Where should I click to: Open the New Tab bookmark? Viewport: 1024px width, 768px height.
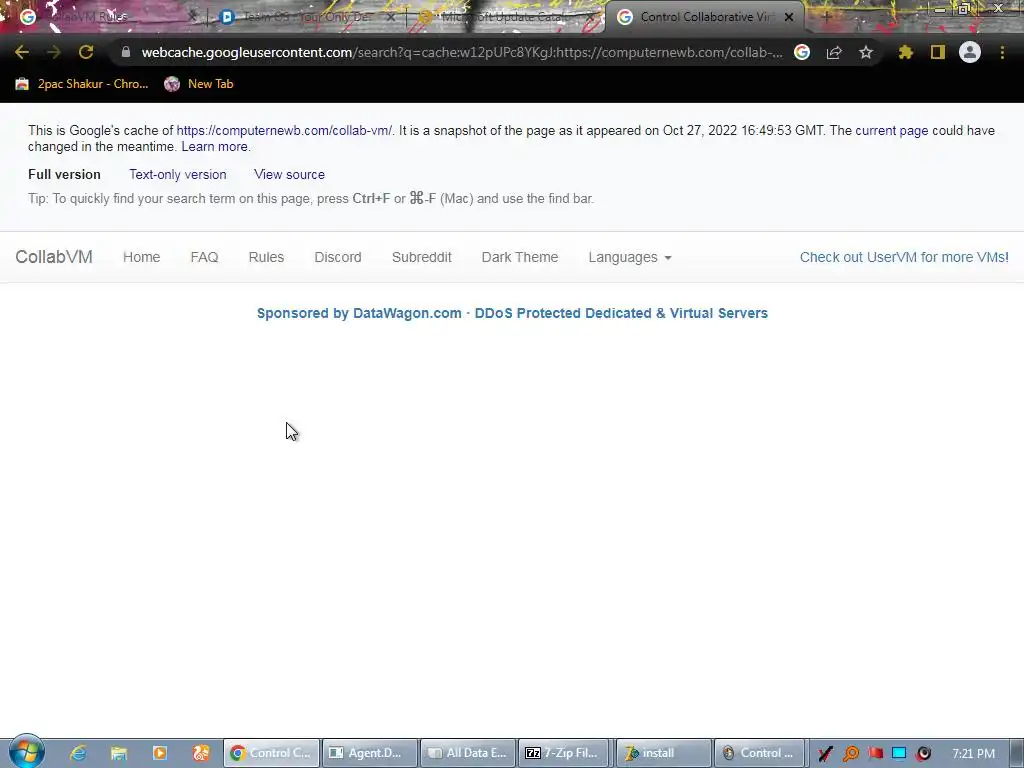coord(199,84)
